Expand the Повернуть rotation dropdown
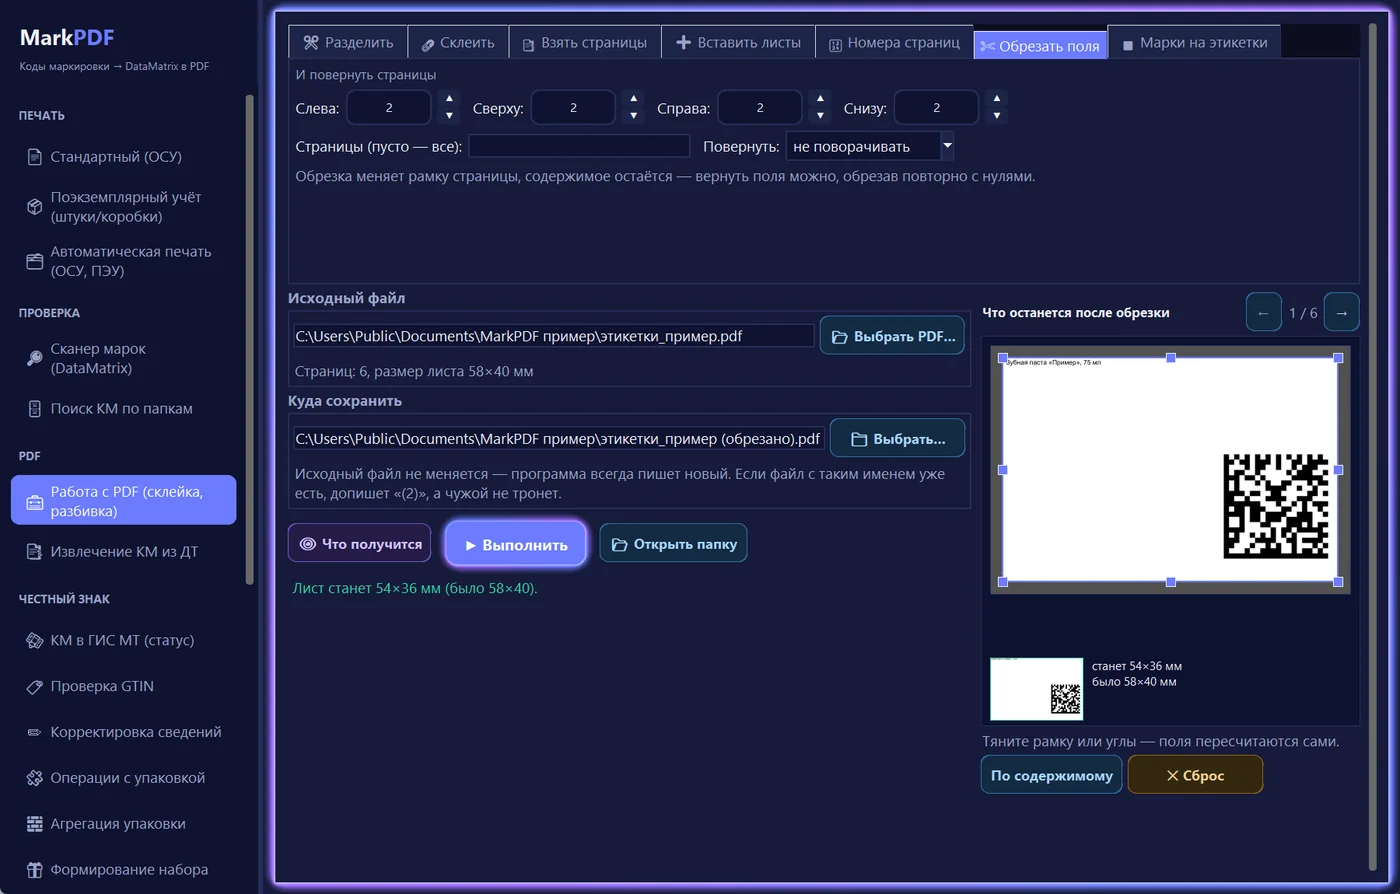Viewport: 1400px width, 894px height. click(x=947, y=146)
